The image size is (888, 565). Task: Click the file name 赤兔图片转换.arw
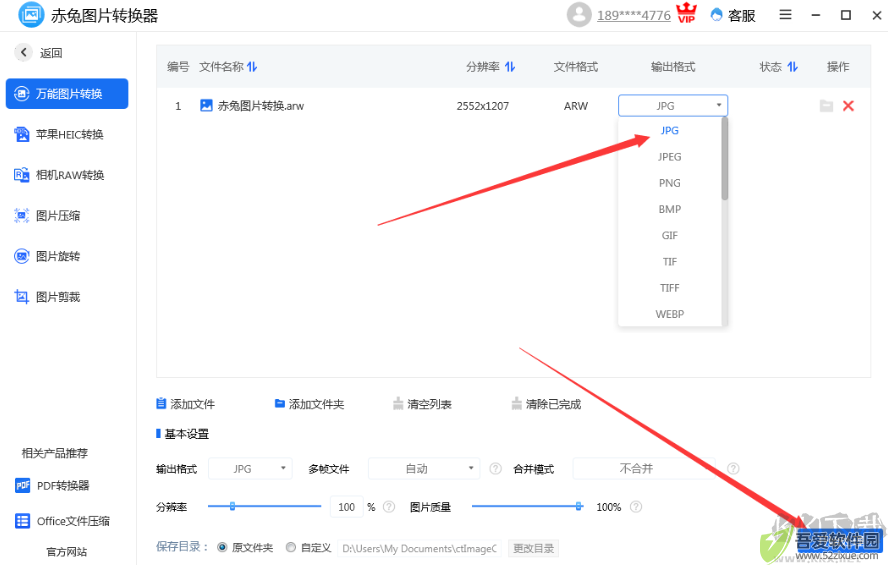[x=261, y=106]
